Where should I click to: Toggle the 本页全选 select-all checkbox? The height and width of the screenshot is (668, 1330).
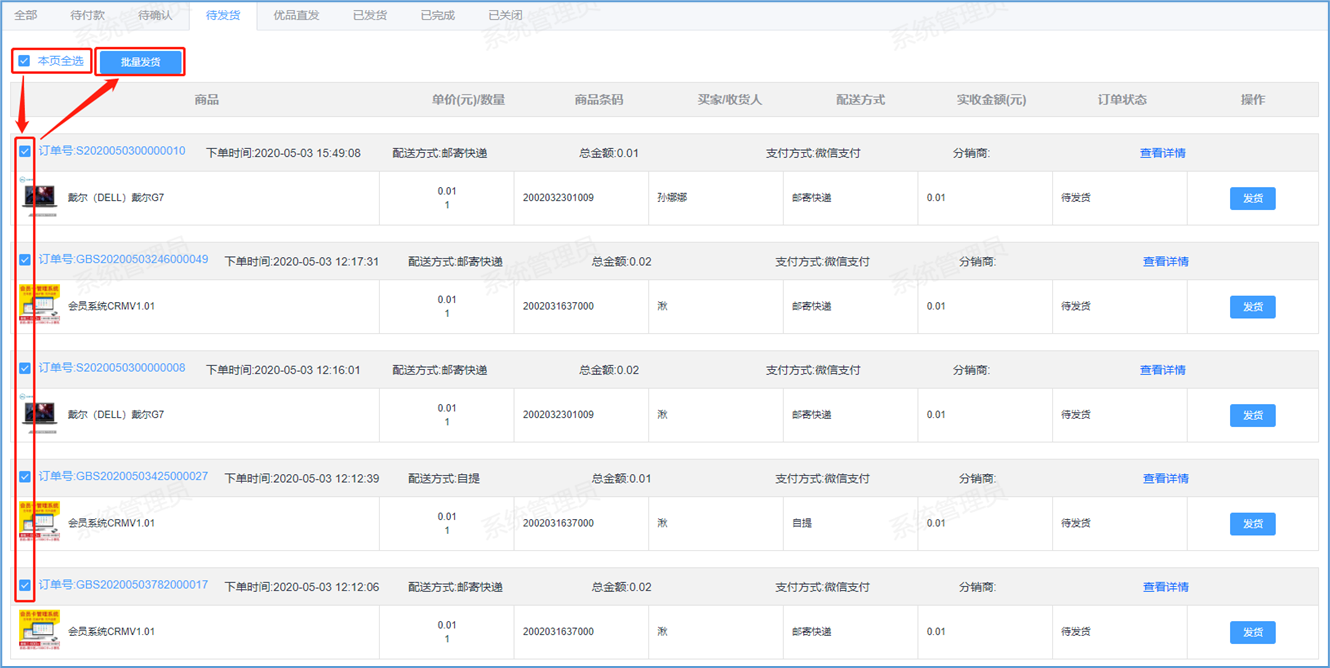coord(25,61)
